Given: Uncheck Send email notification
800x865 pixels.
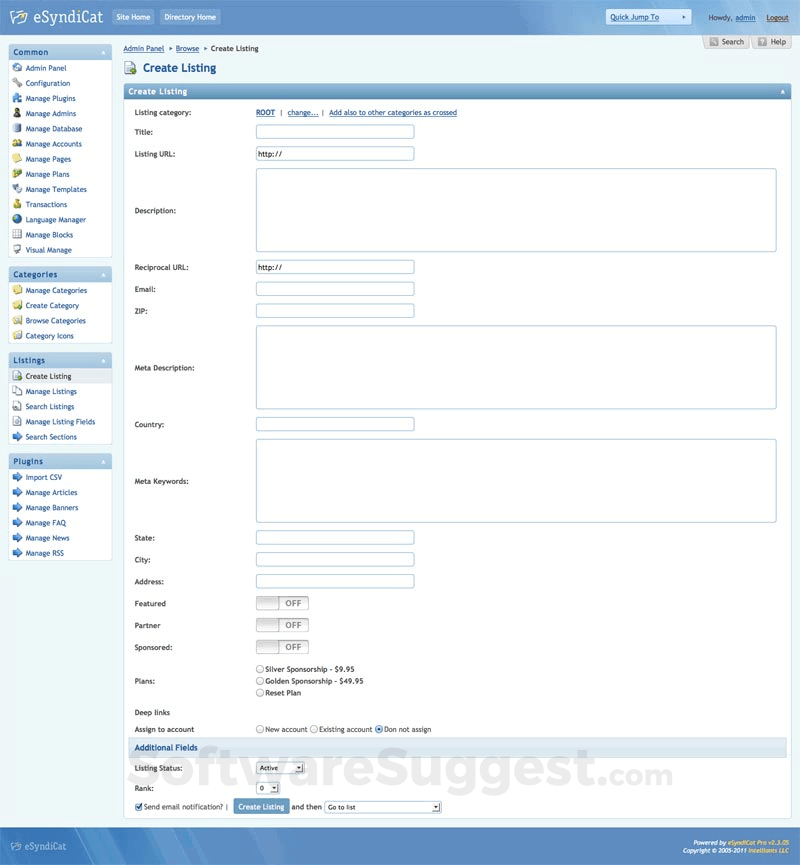Looking at the screenshot, I should 139,806.
